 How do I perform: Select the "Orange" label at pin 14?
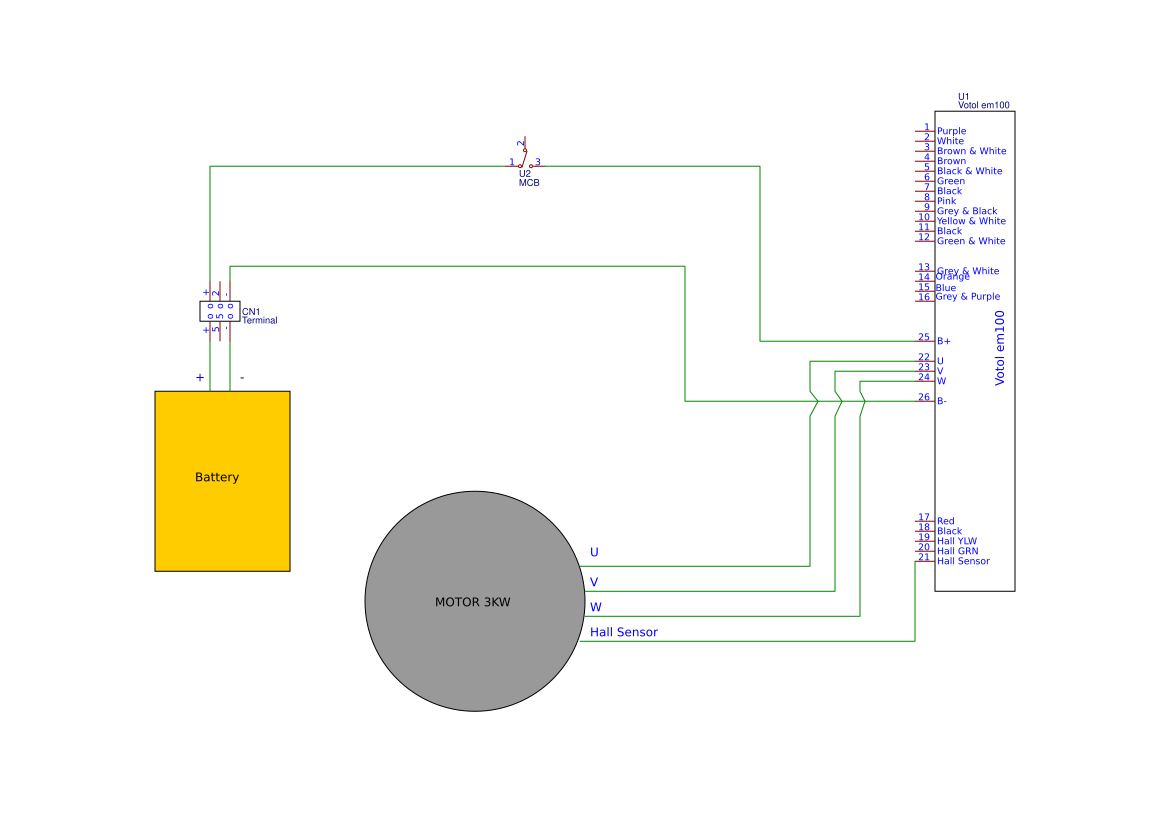953,277
